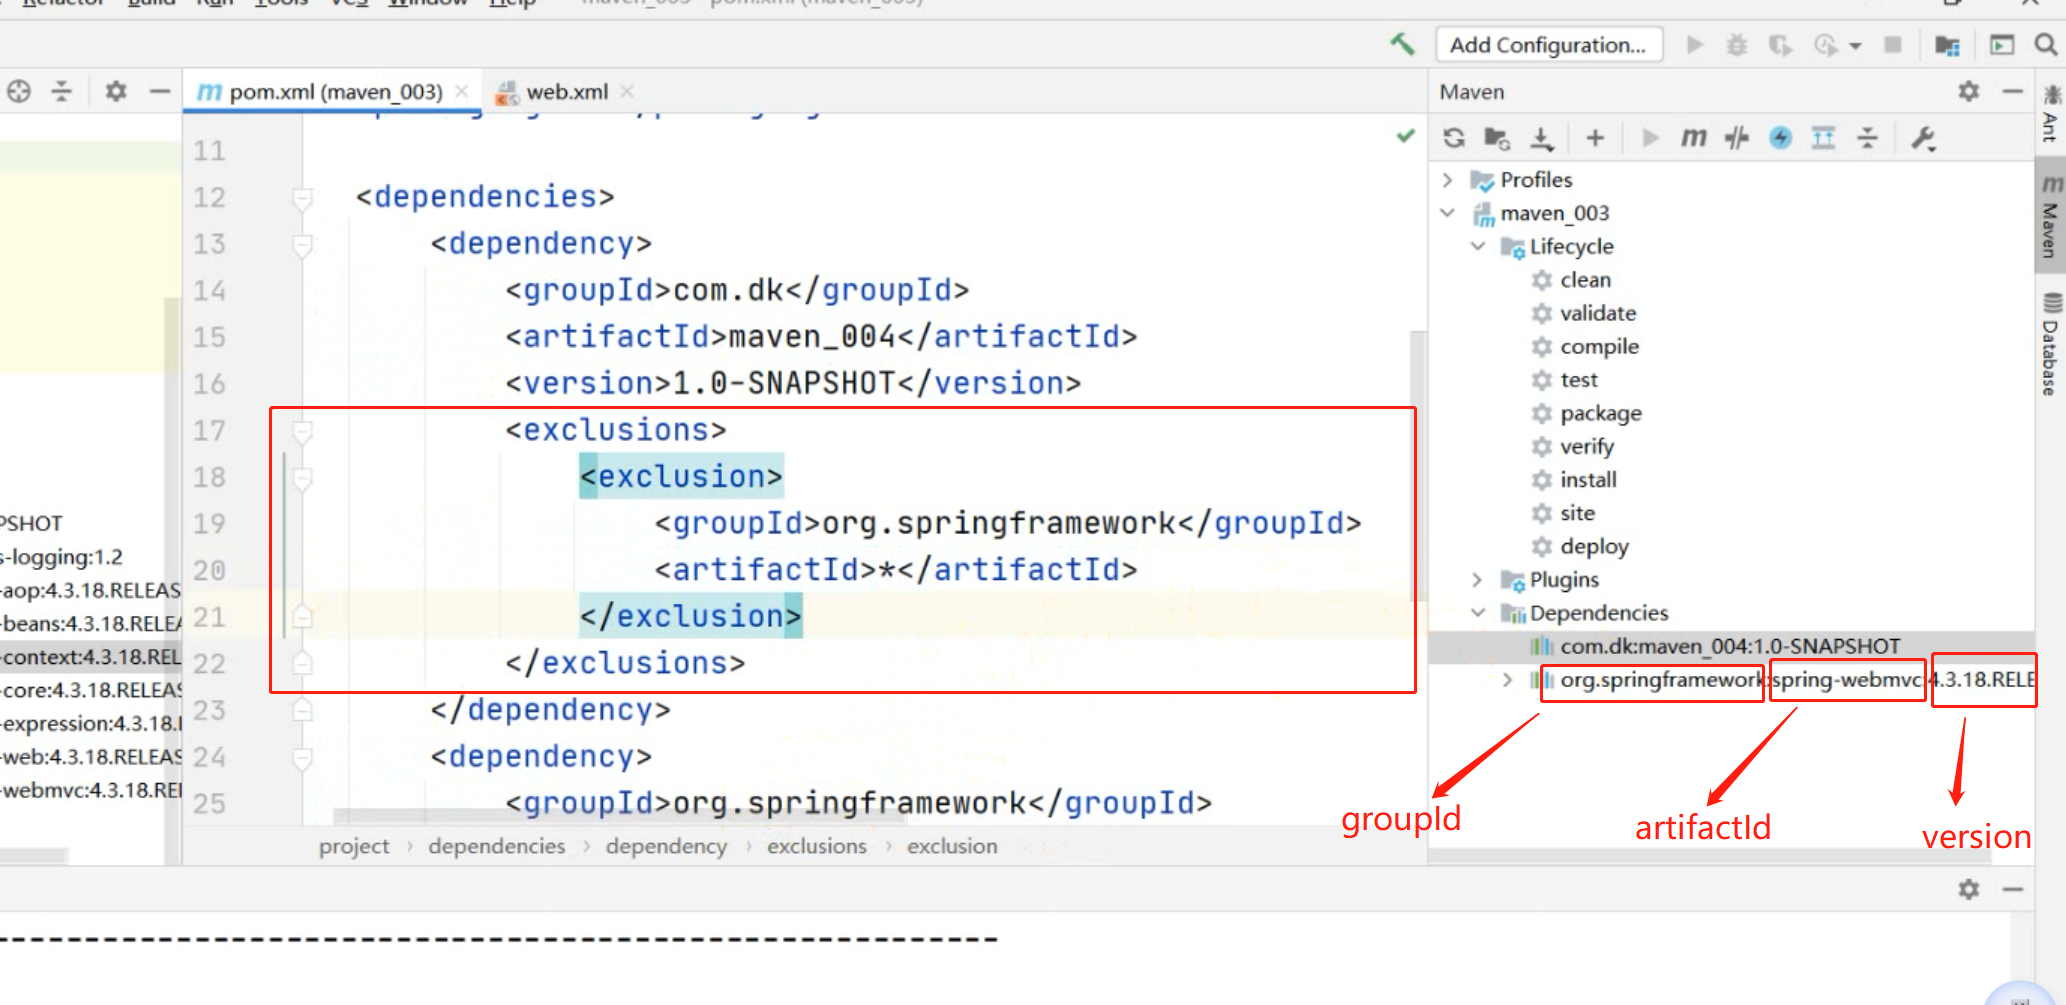Show Maven dependencies diagram icon
The width and height of the screenshot is (2066, 1005).
point(1823,138)
